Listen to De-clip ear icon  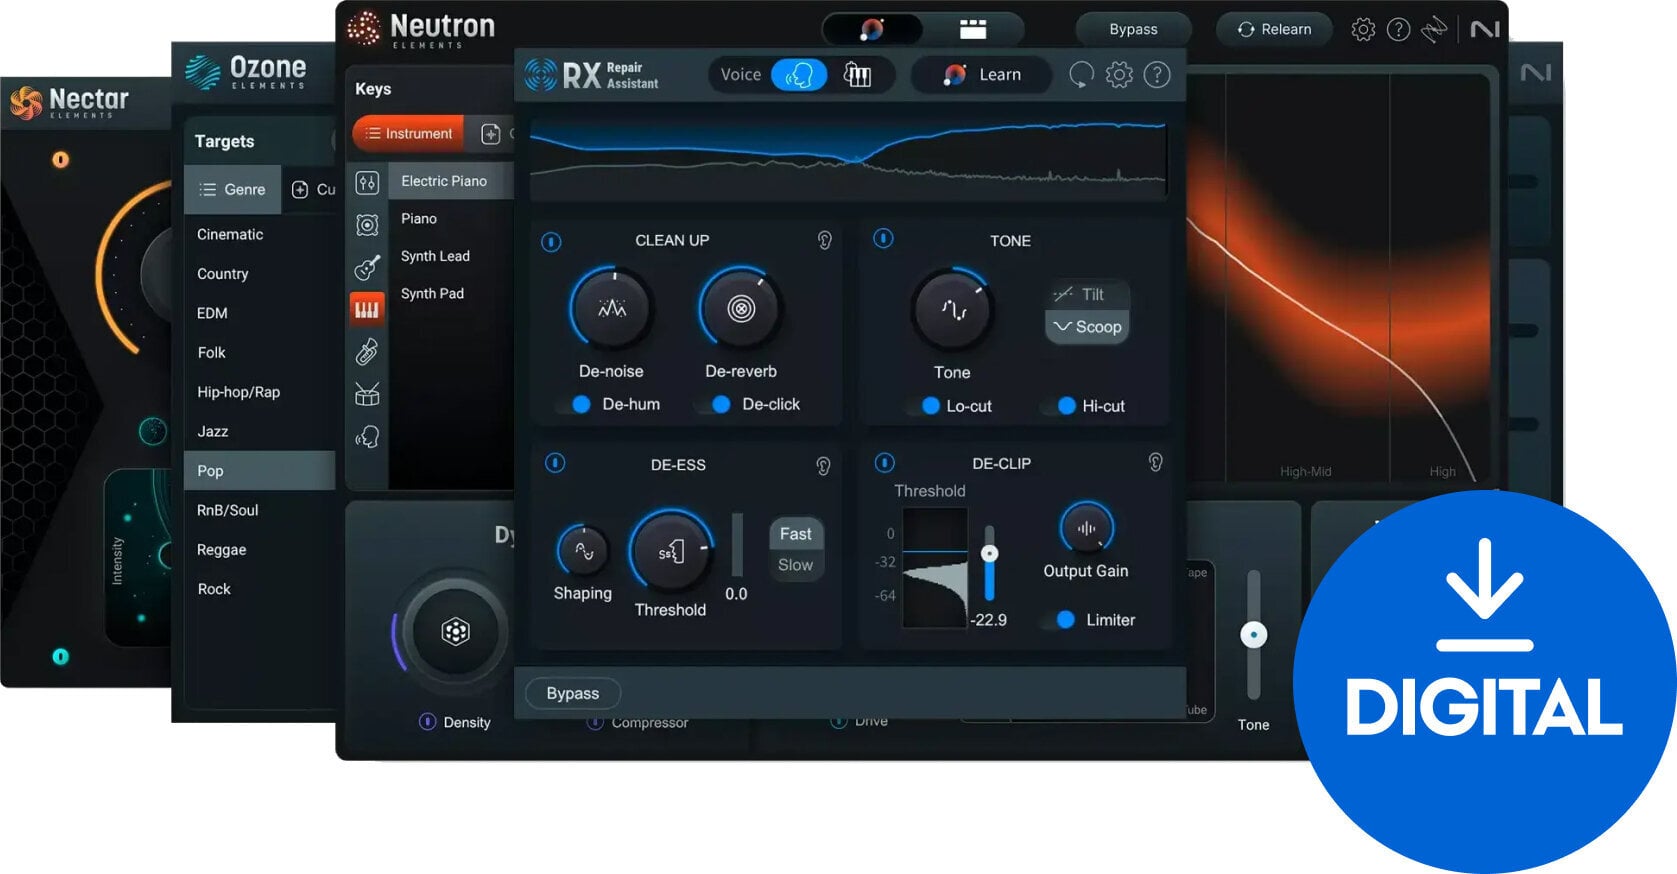(1155, 462)
